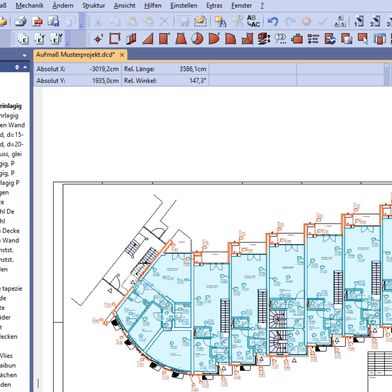Click the left panel up-down pin arrows
The height and width of the screenshot is (392, 392).
tap(17, 67)
